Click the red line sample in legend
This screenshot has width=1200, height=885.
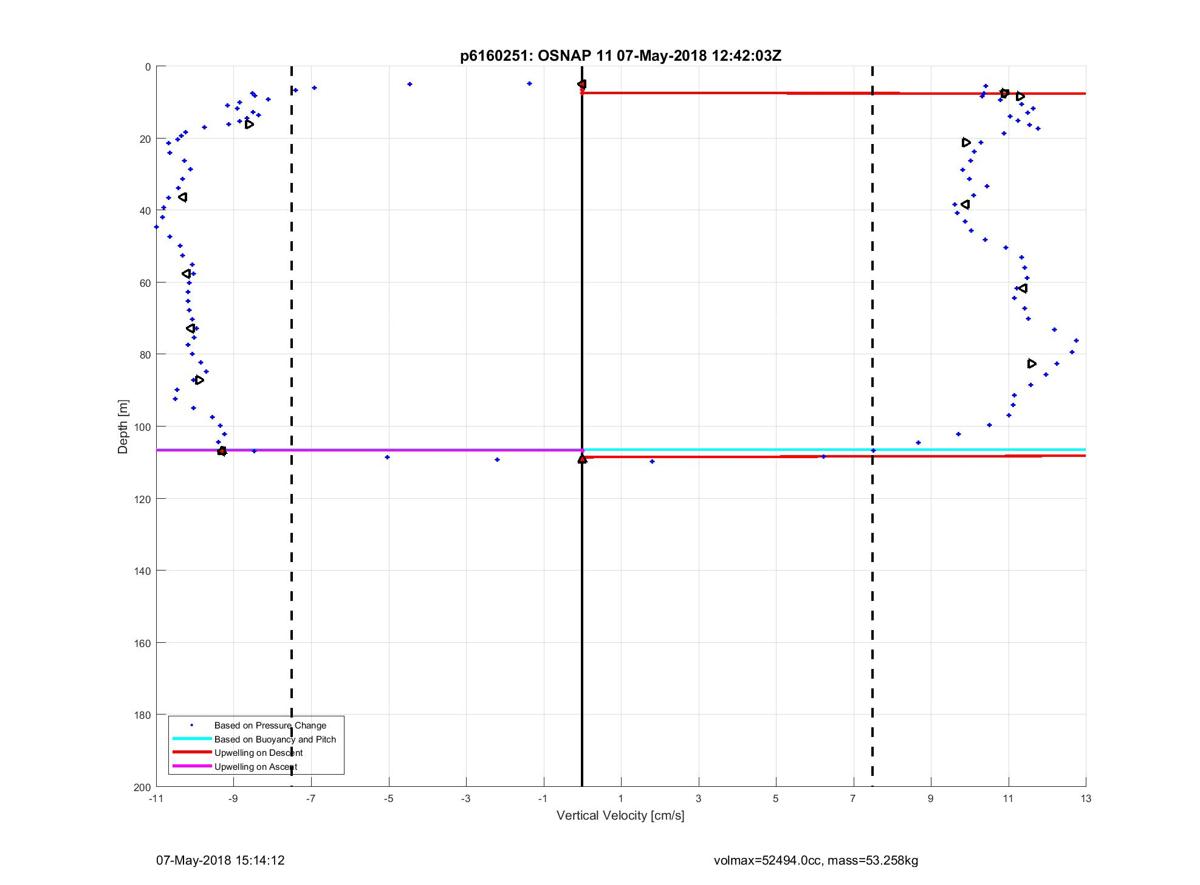pyautogui.click(x=191, y=753)
